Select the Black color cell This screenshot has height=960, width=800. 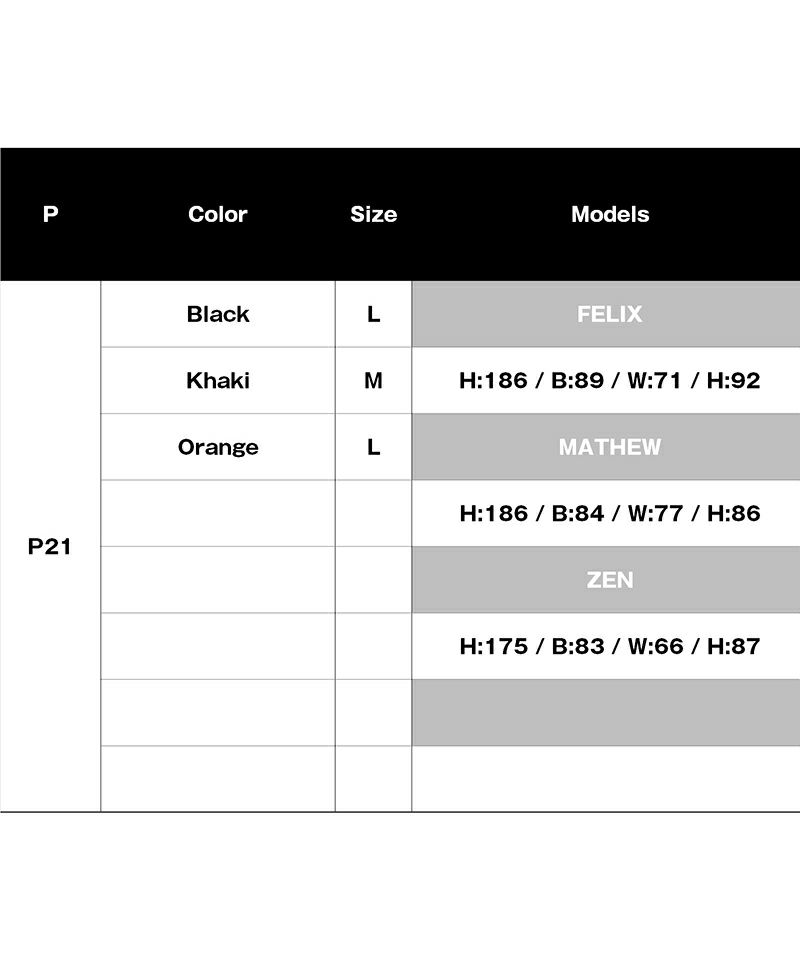tap(218, 314)
